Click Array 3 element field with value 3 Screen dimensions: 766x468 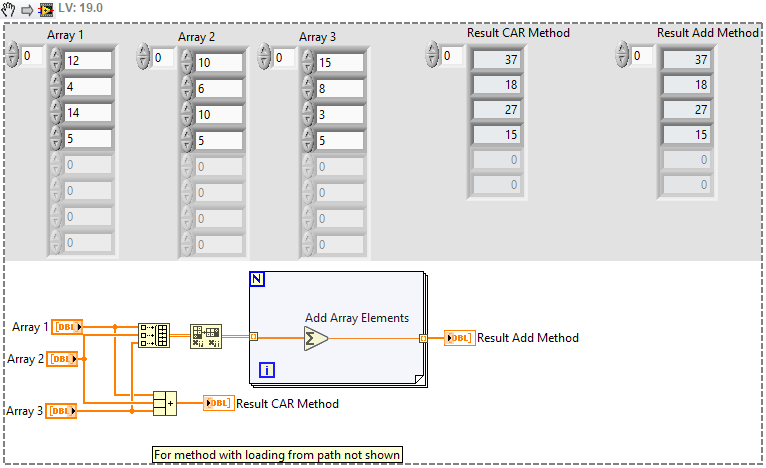(340, 114)
